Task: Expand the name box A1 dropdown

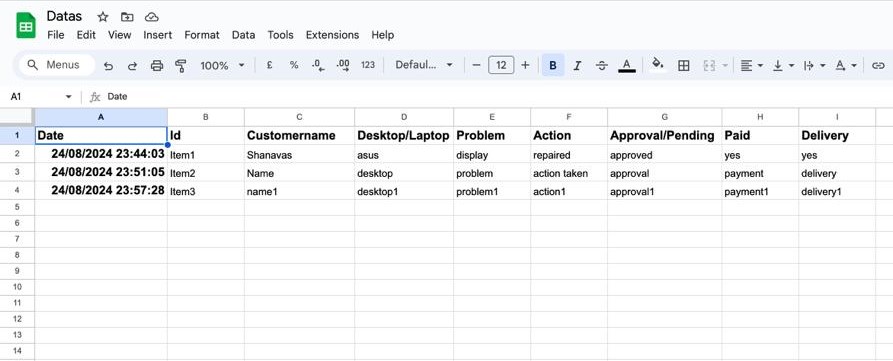Action: pos(68,97)
